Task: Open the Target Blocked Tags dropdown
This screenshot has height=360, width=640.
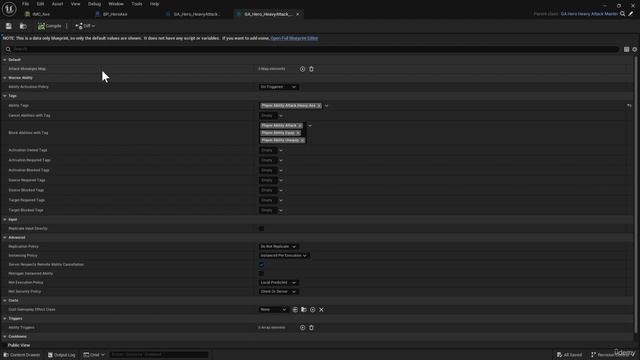Action: (281, 210)
